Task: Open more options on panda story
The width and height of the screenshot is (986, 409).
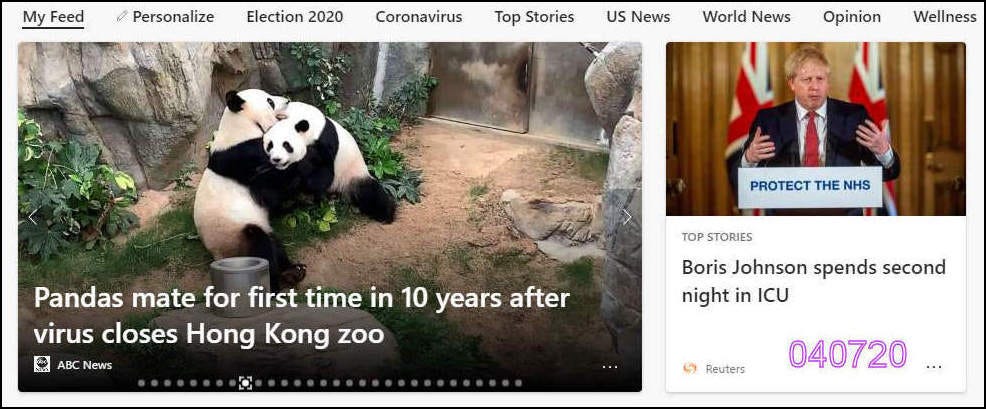Action: 610,367
